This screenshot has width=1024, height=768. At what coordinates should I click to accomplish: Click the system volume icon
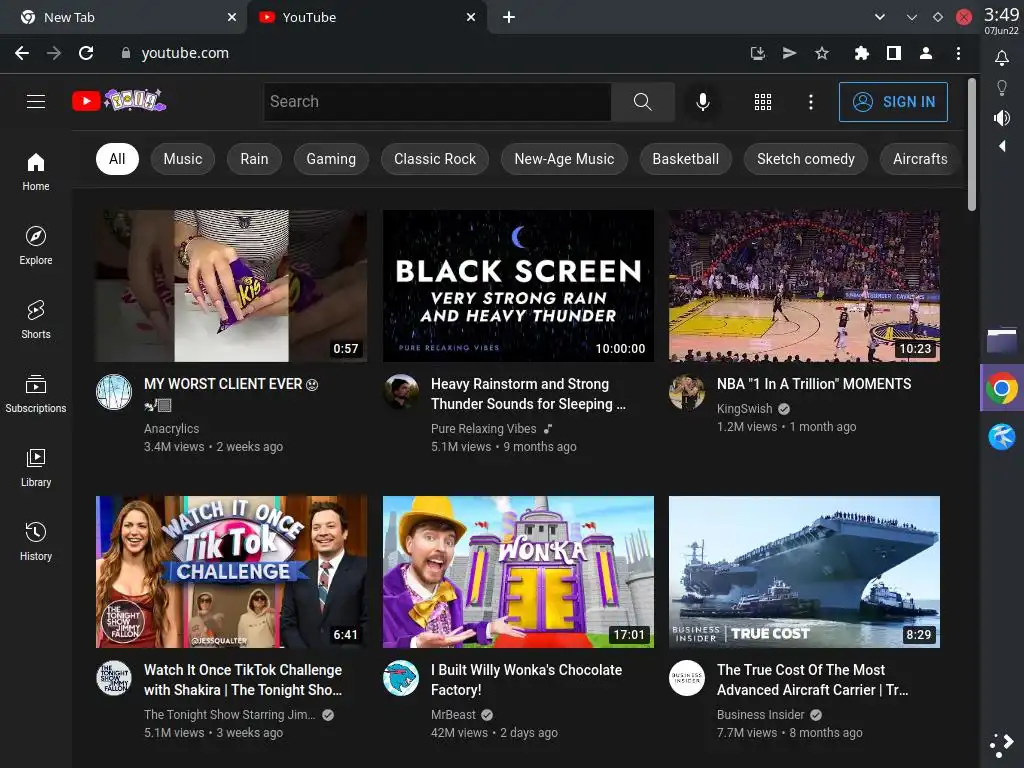(1002, 118)
